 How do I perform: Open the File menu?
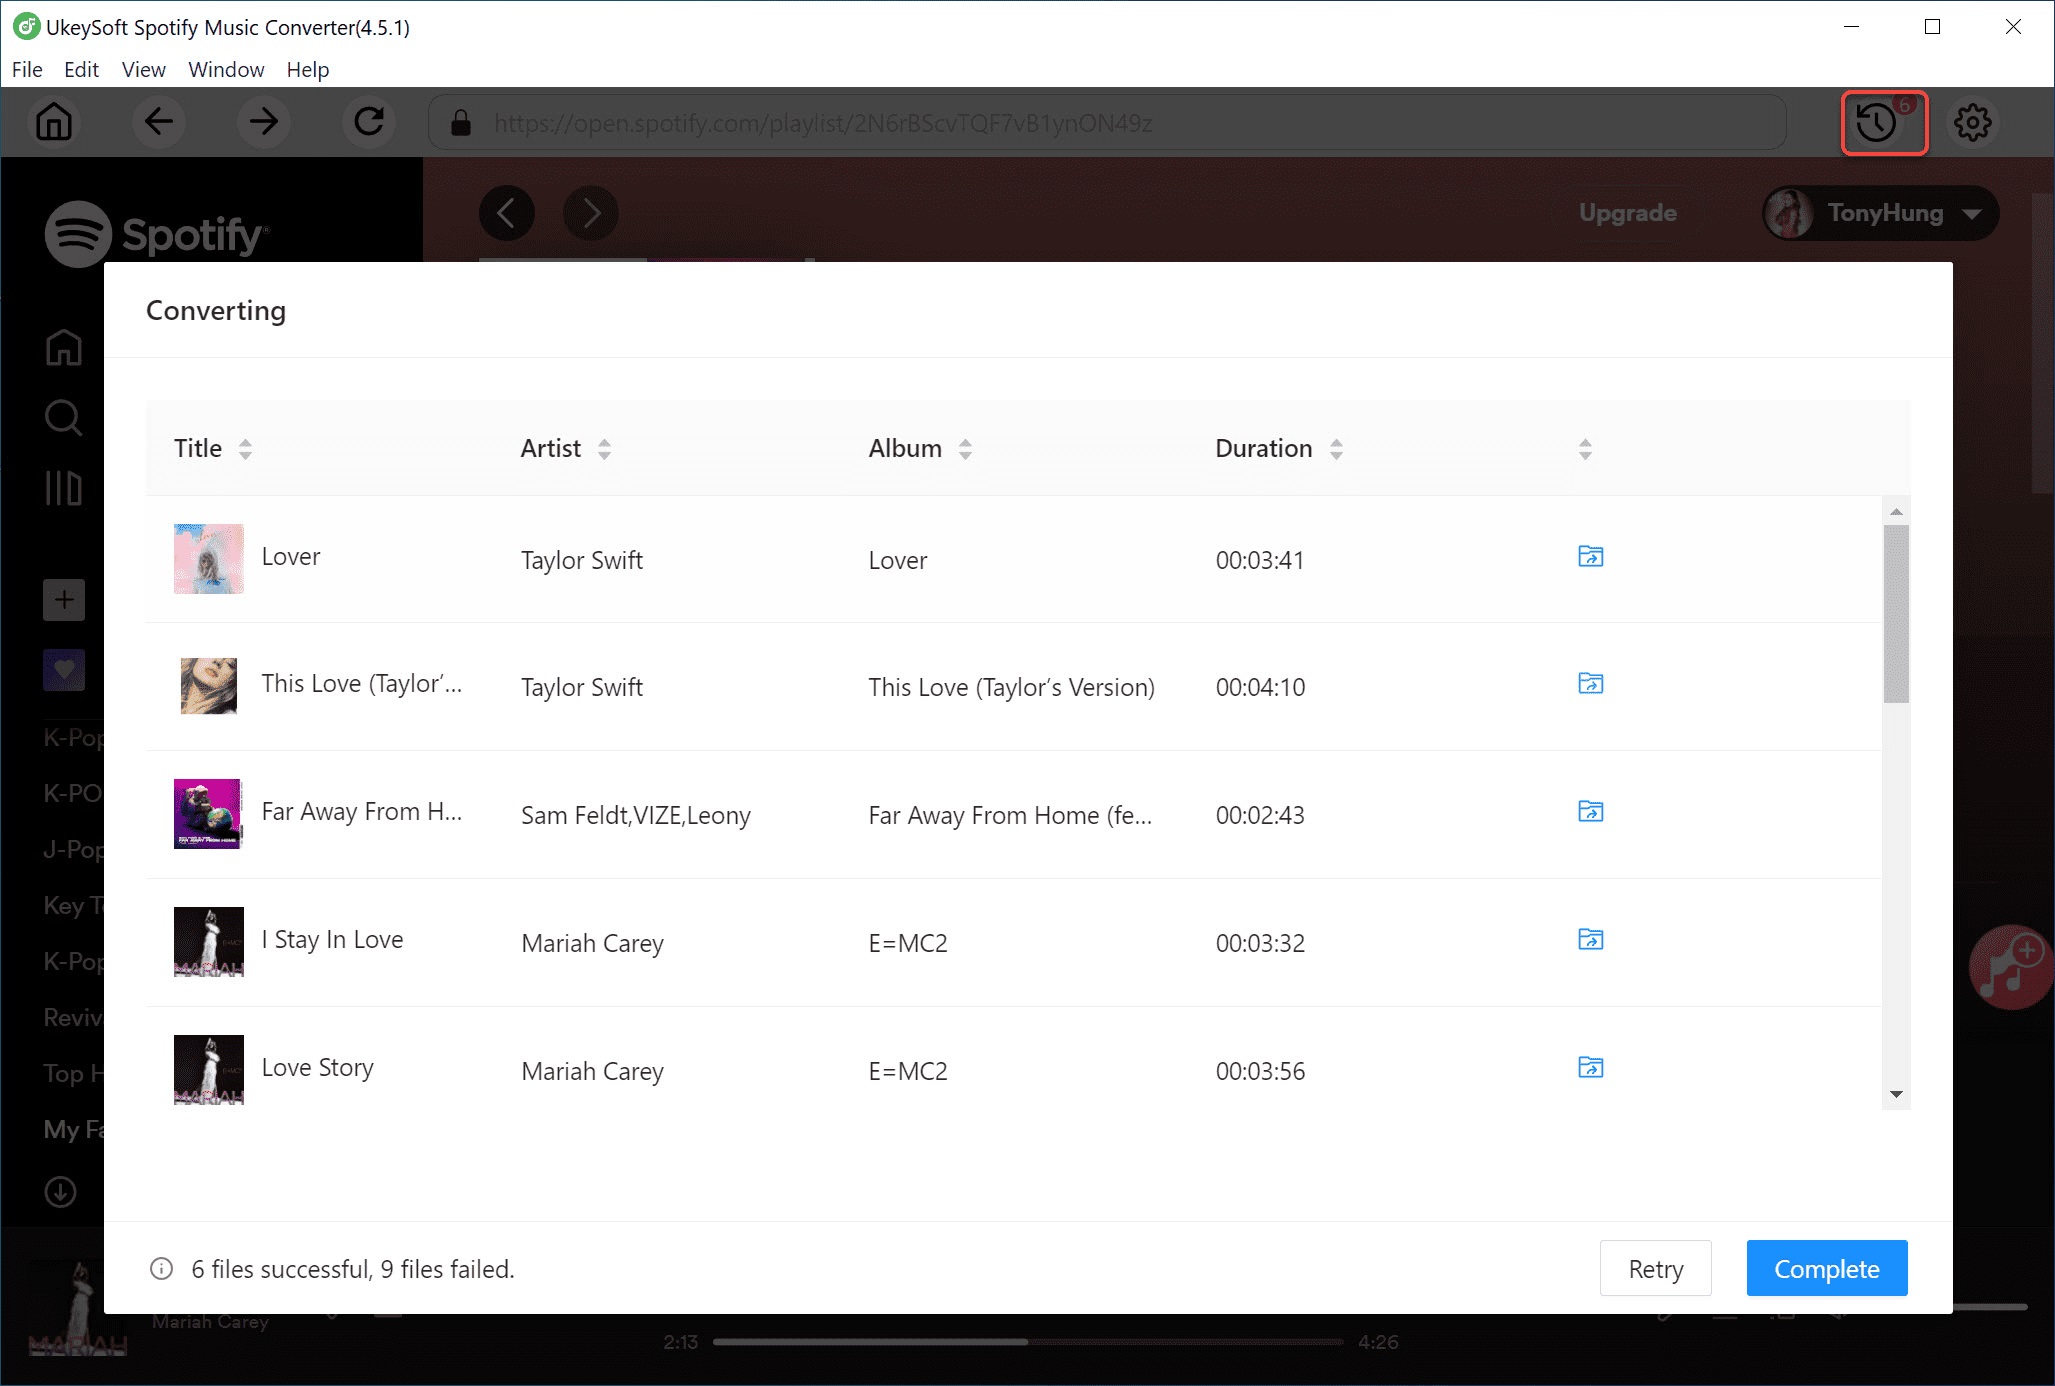[26, 68]
